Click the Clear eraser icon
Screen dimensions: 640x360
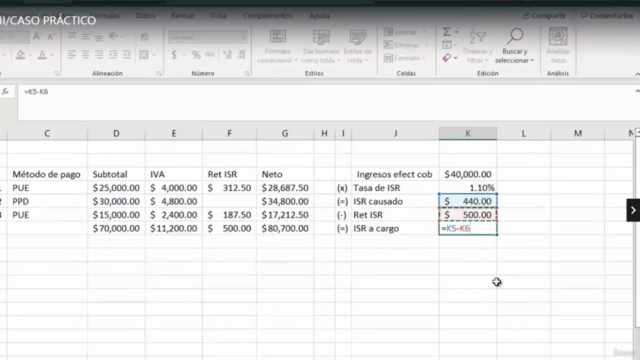pyautogui.click(x=447, y=58)
